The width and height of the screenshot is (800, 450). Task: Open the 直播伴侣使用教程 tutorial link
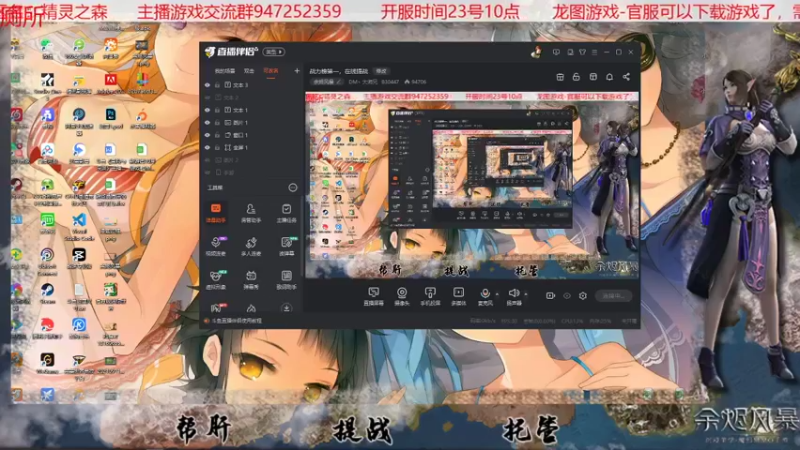coord(234,321)
